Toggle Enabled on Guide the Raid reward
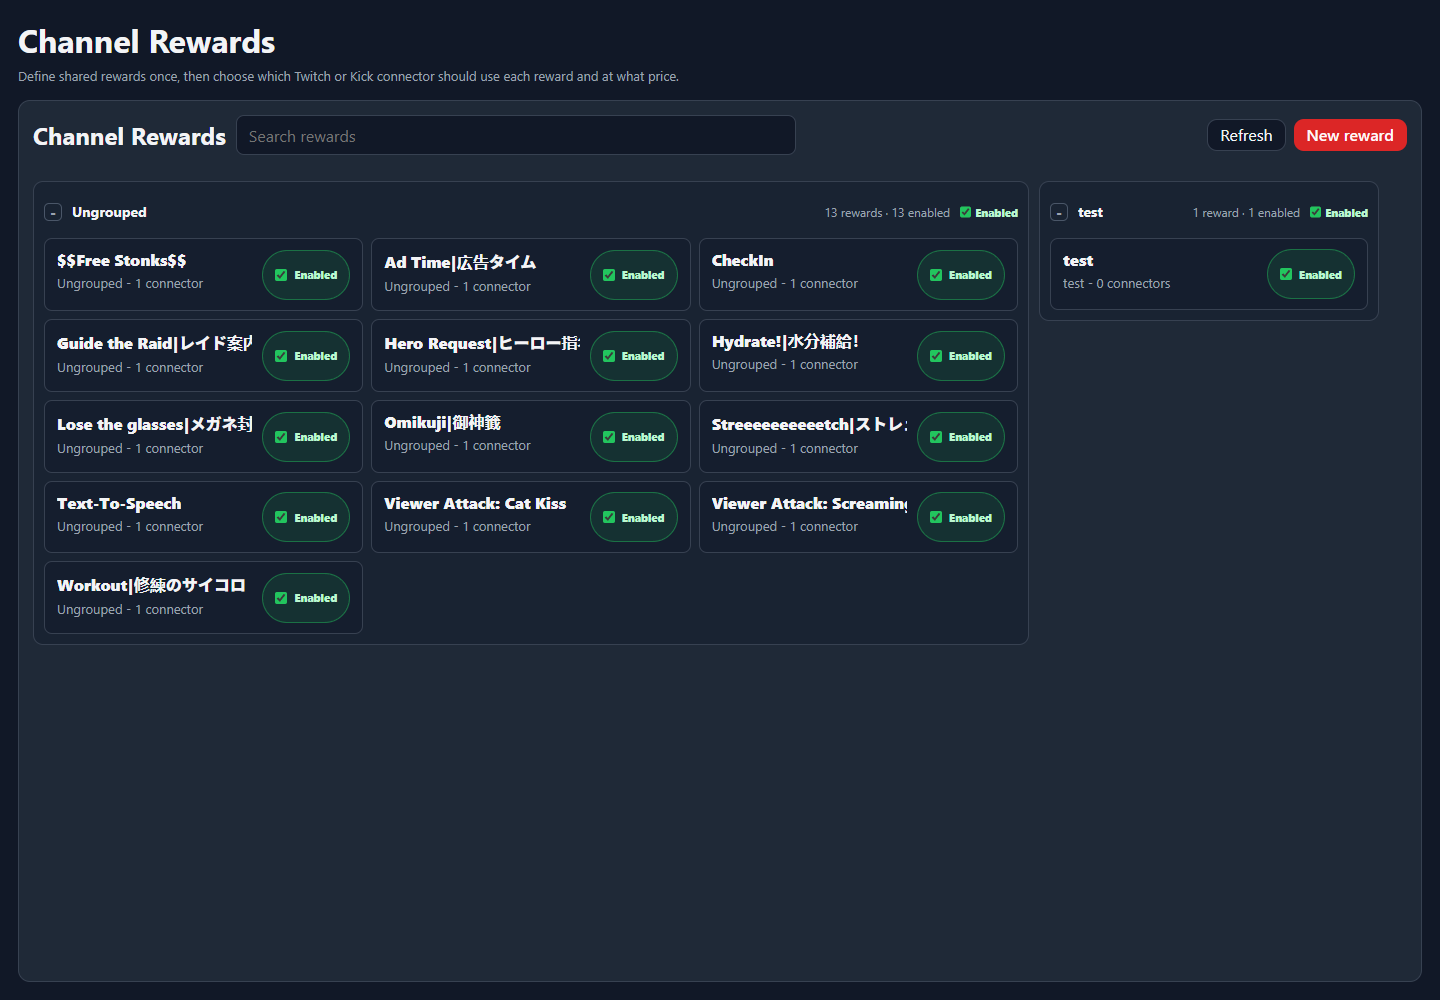This screenshot has width=1440, height=1000. tap(306, 356)
